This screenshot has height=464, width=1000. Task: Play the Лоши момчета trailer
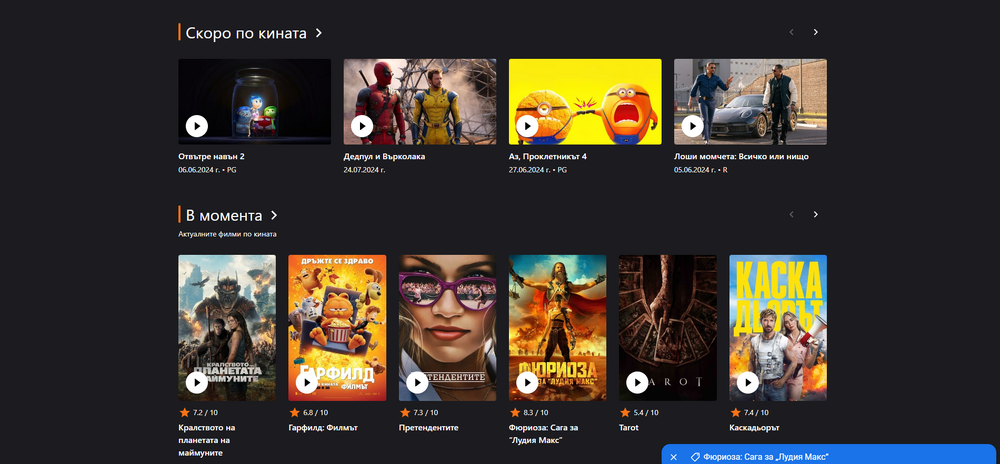coord(692,126)
